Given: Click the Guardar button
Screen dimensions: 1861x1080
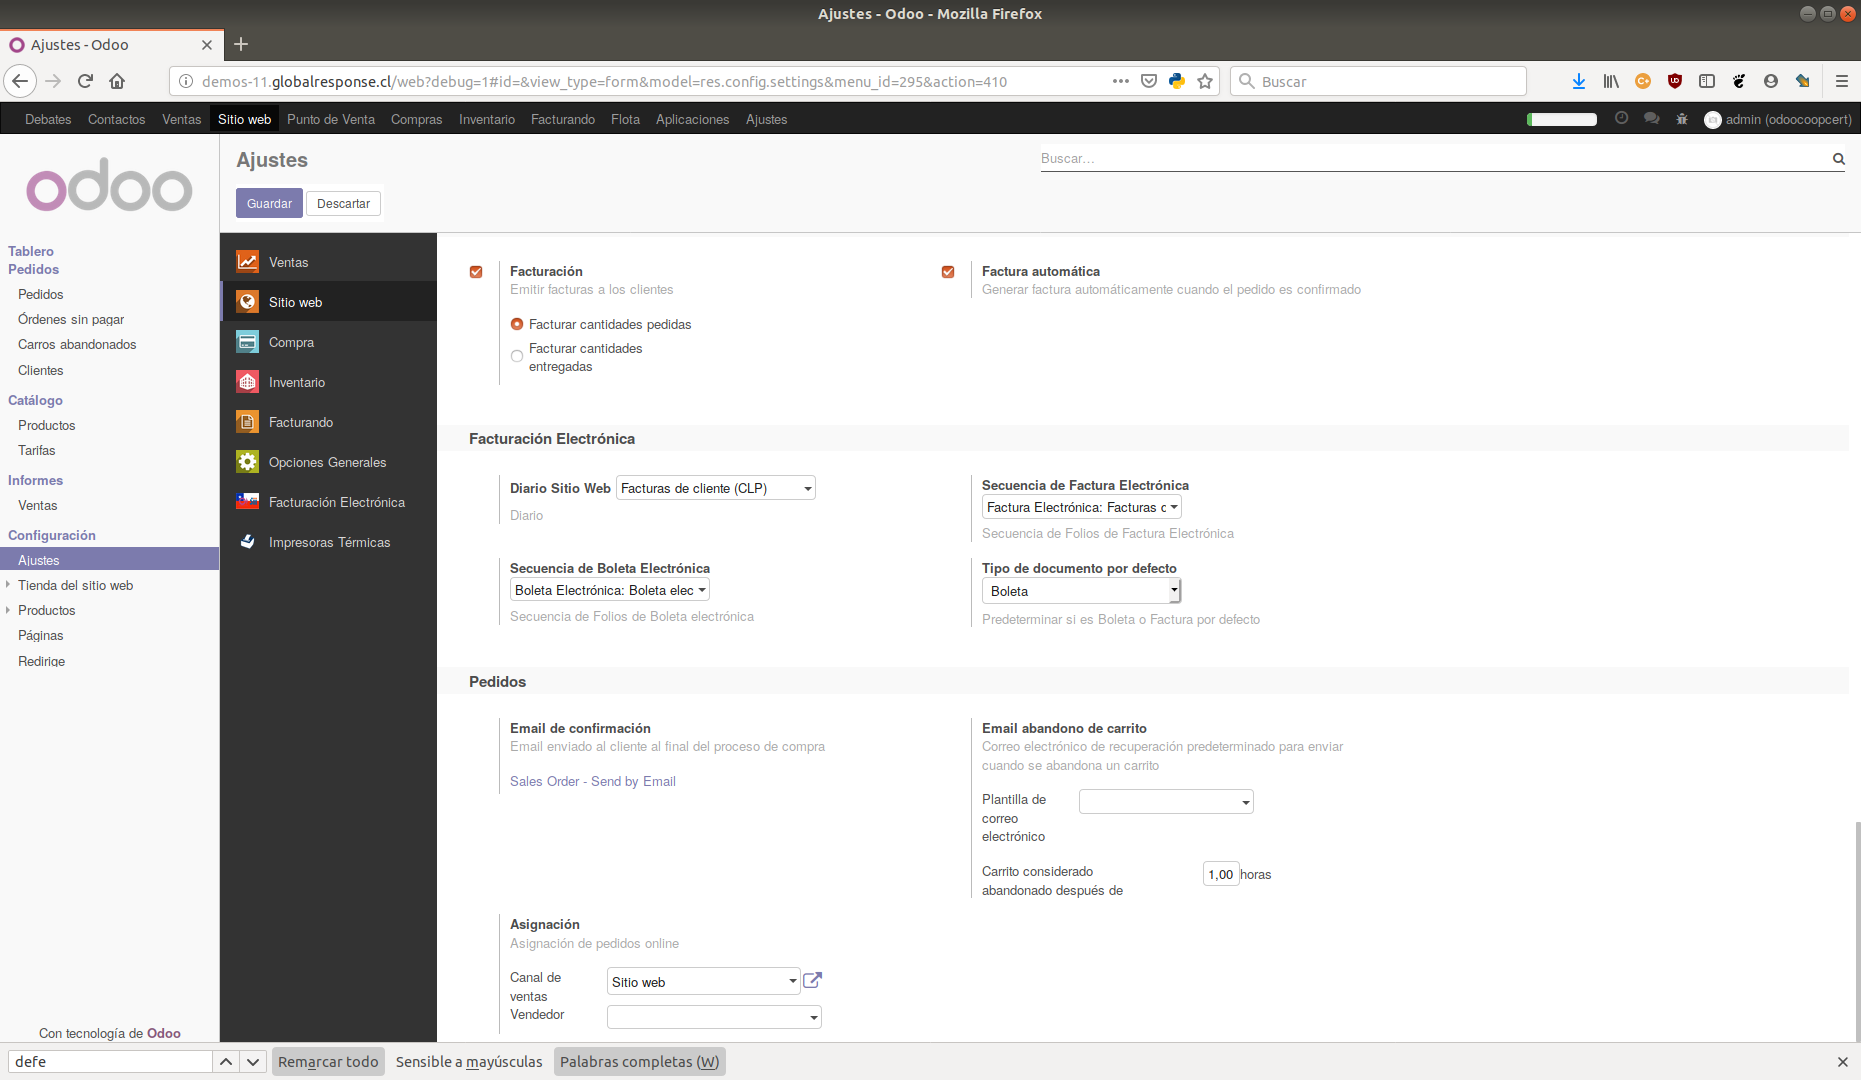Looking at the screenshot, I should pos(268,203).
